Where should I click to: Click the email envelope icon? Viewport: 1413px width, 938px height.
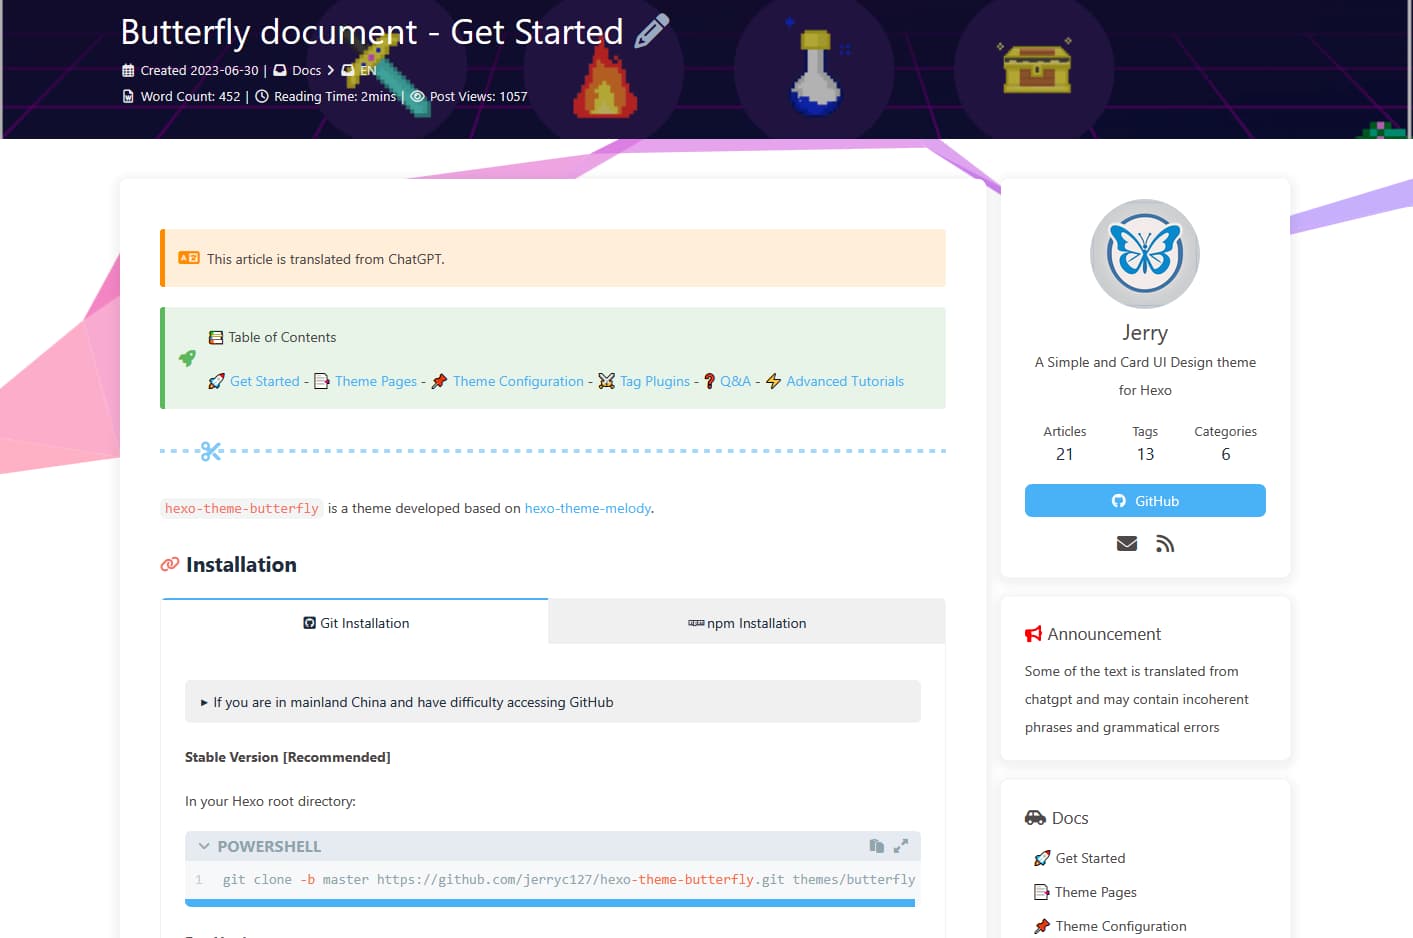[1126, 544]
